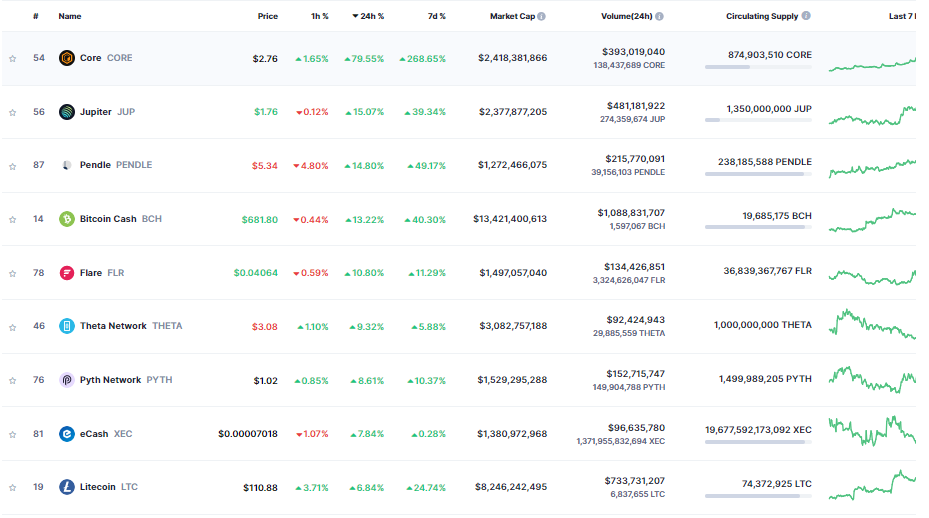
Task: Click the Pendle coin logo icon
Action: 67,165
